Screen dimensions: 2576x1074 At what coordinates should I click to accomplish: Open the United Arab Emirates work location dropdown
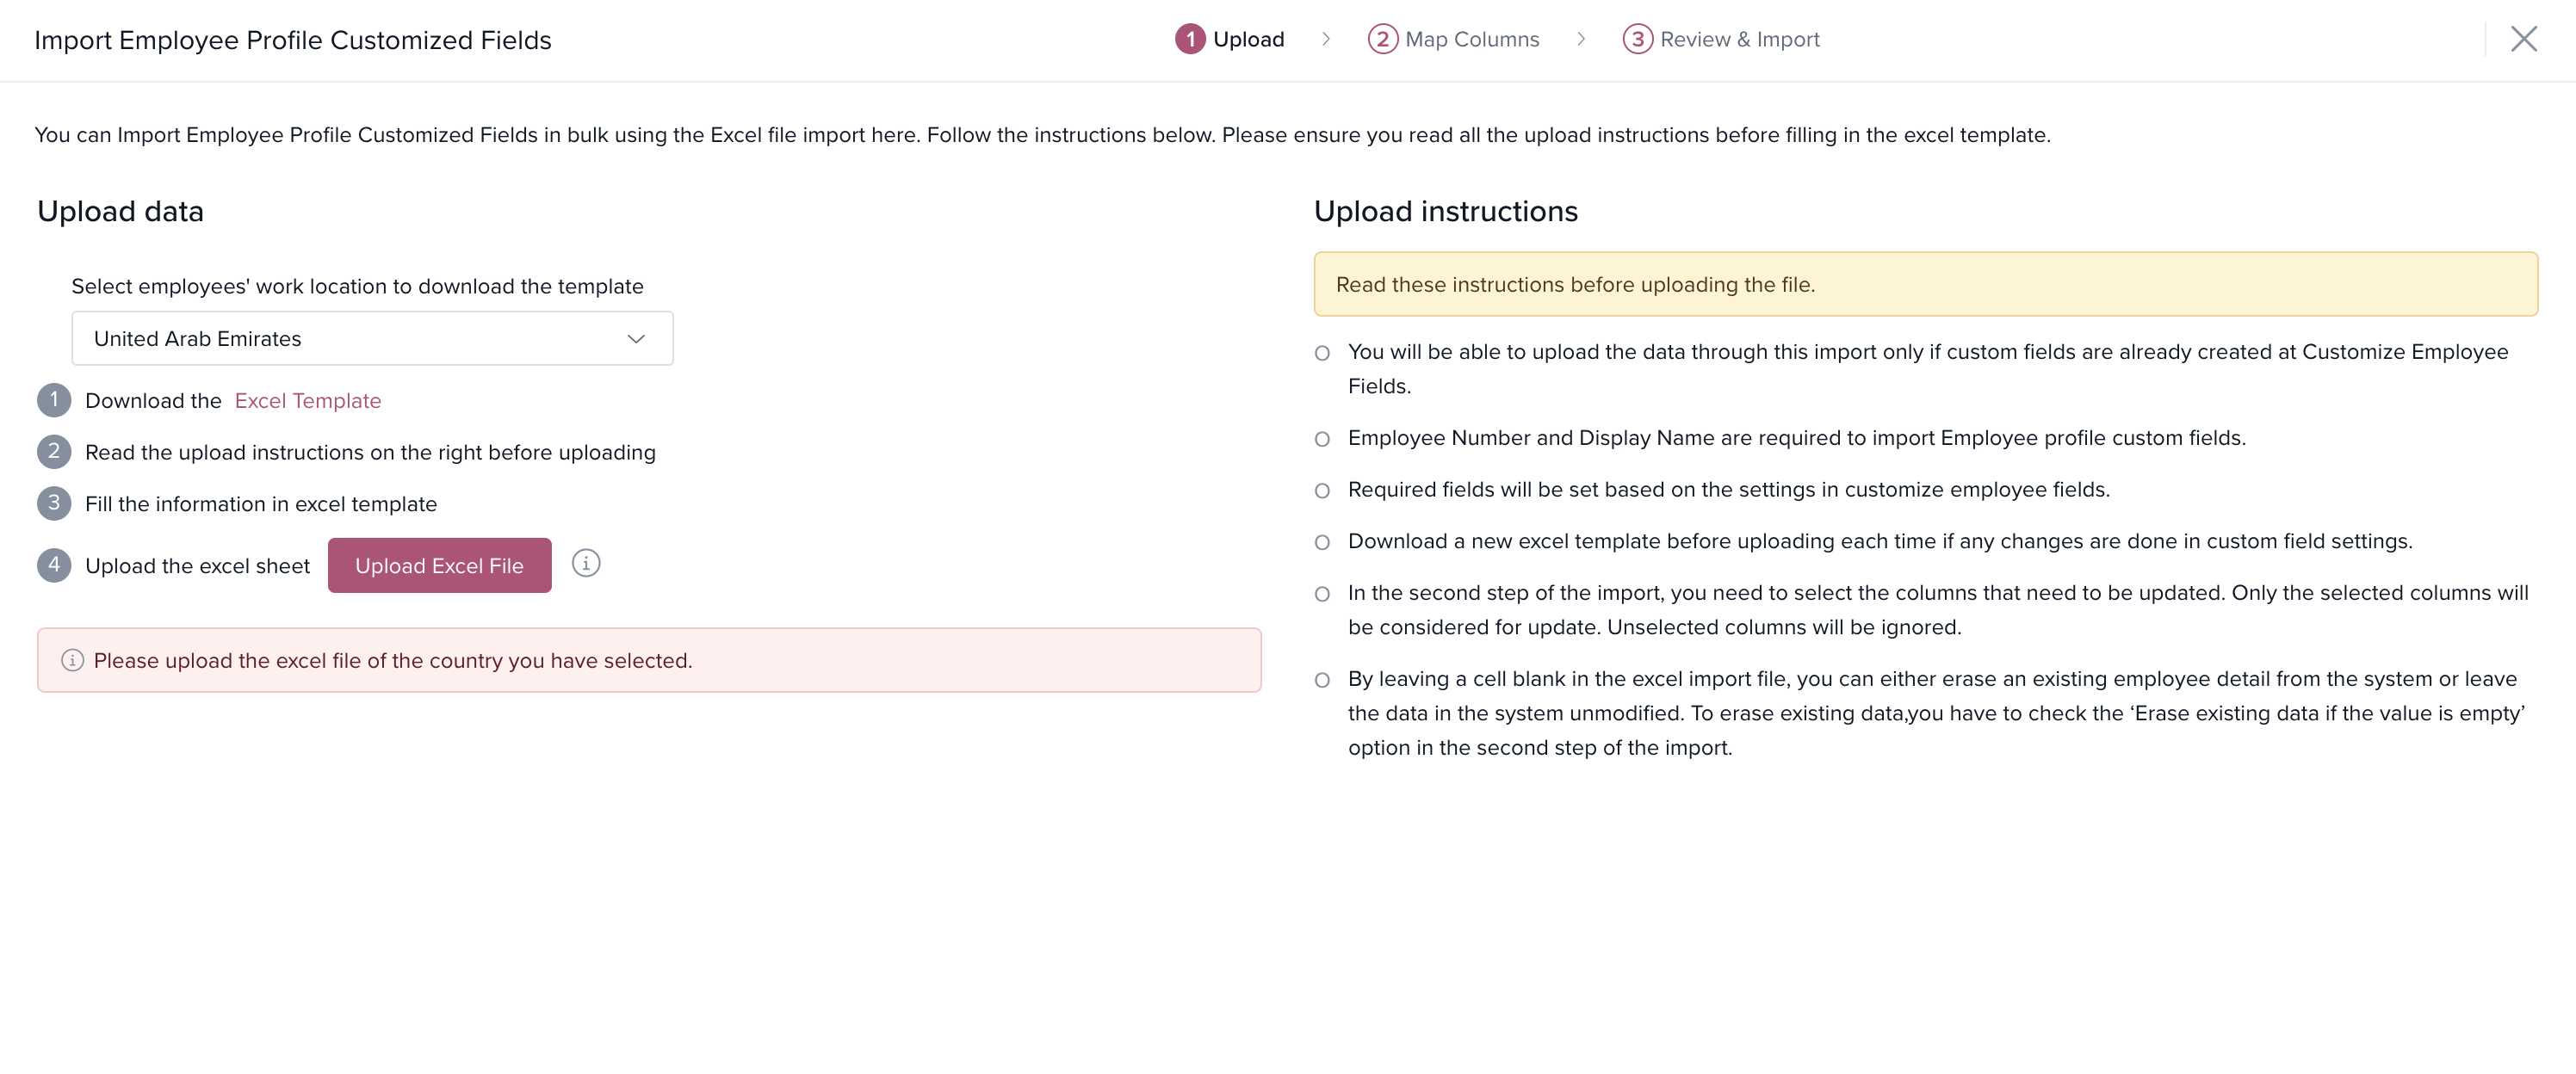(372, 339)
